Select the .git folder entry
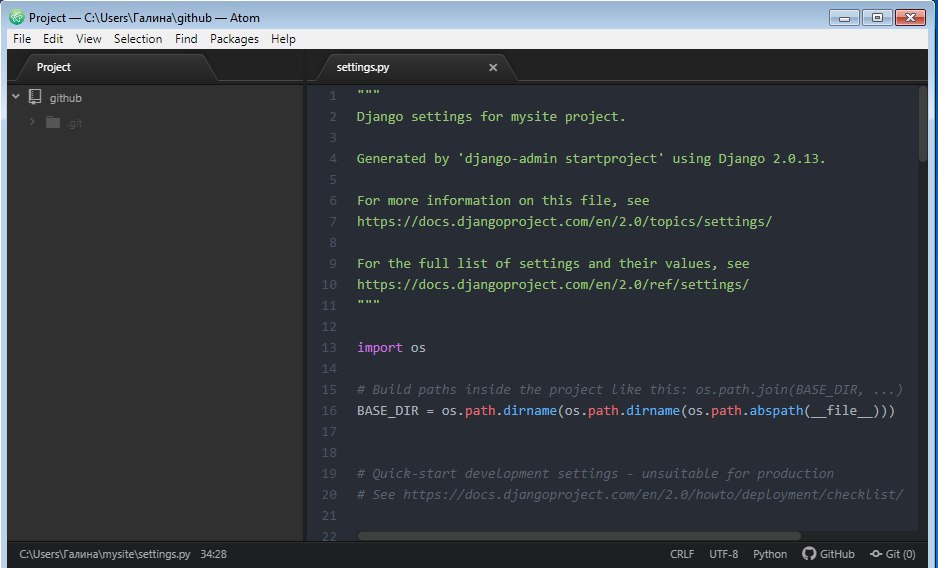Screen dimensions: 938x568 75,123
